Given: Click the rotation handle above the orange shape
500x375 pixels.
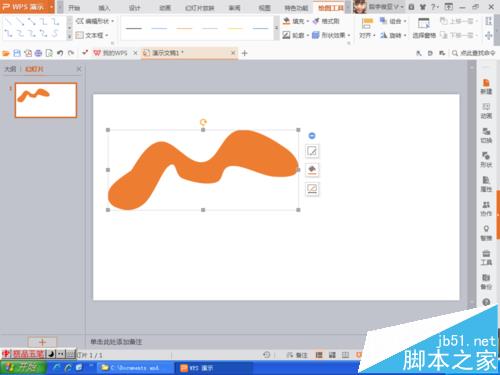Looking at the screenshot, I should (203, 122).
